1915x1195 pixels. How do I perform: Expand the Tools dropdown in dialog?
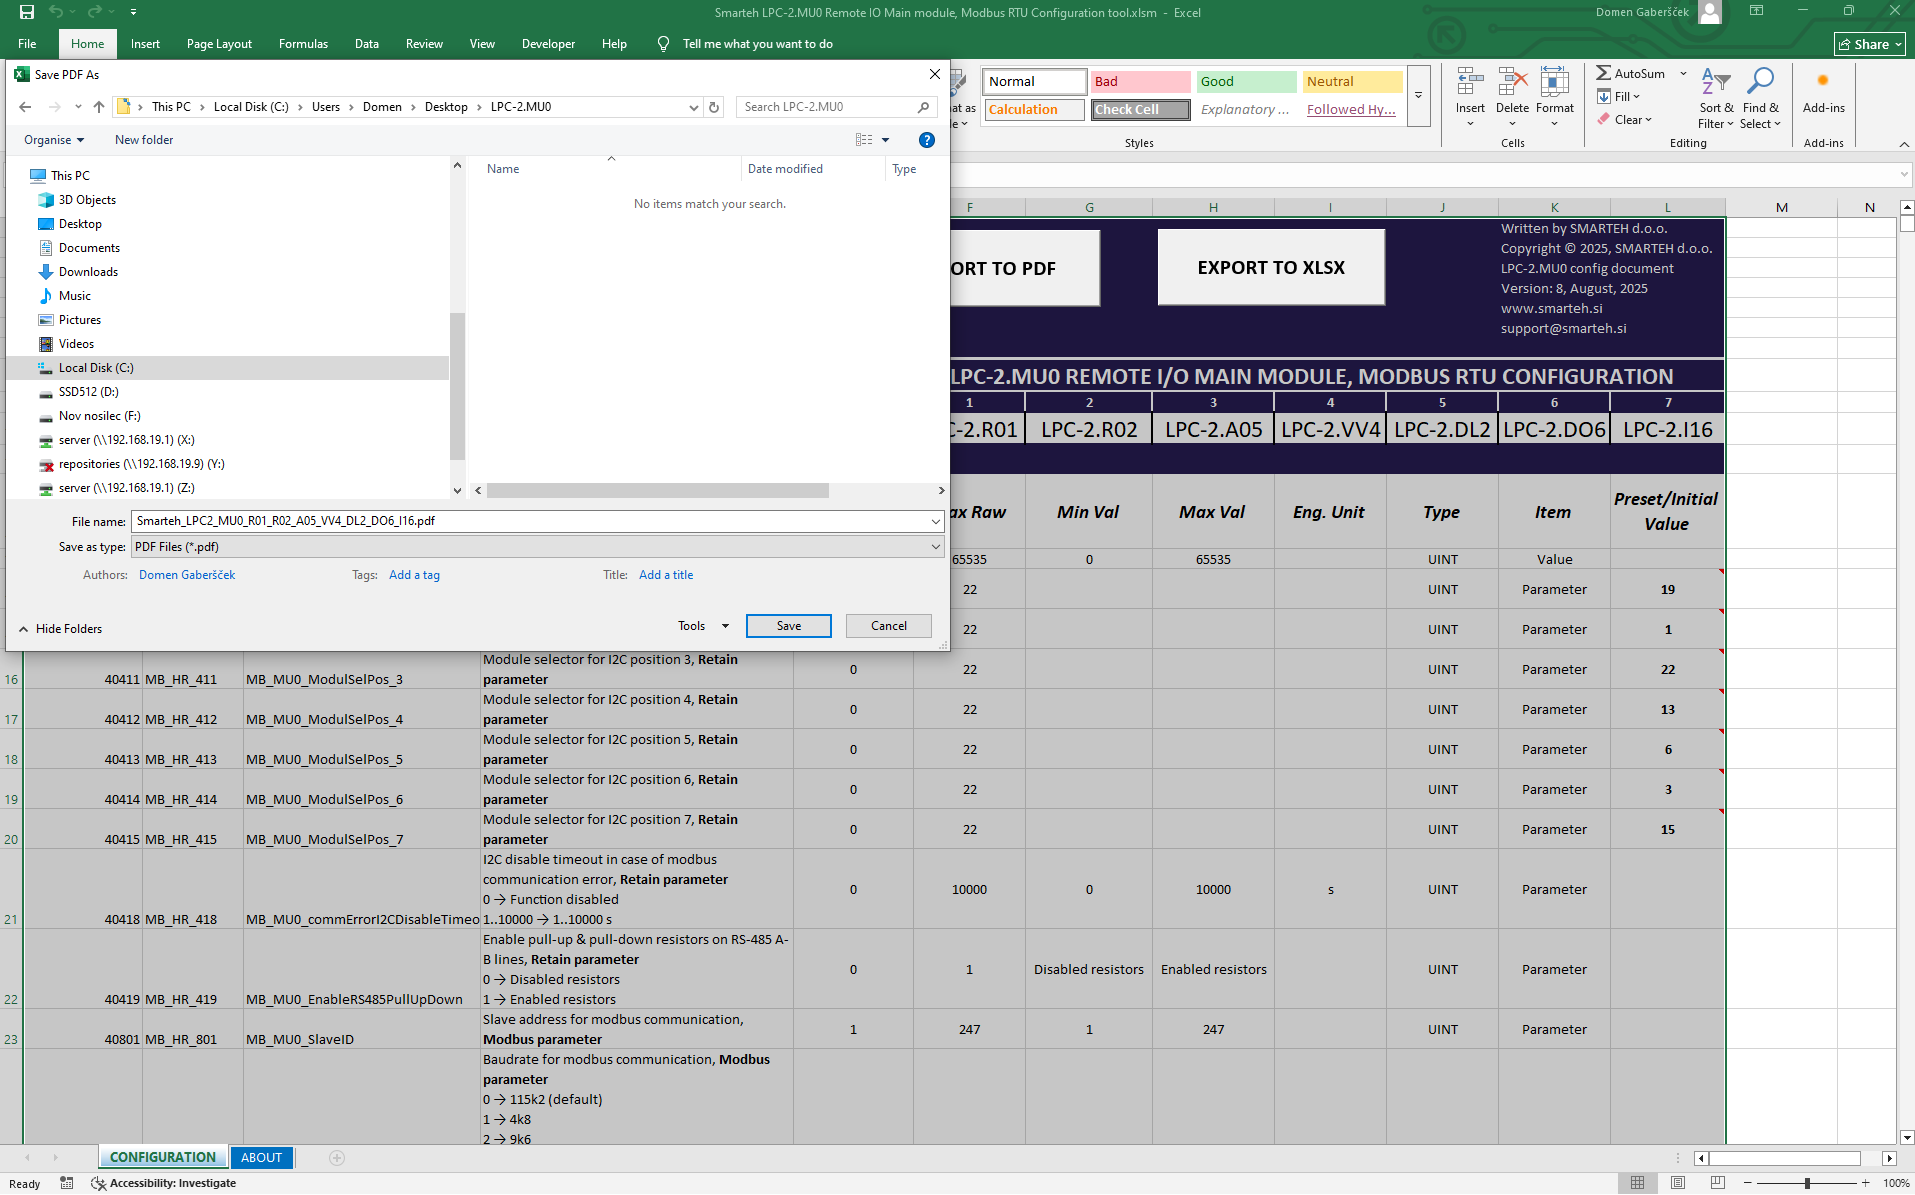(x=703, y=626)
